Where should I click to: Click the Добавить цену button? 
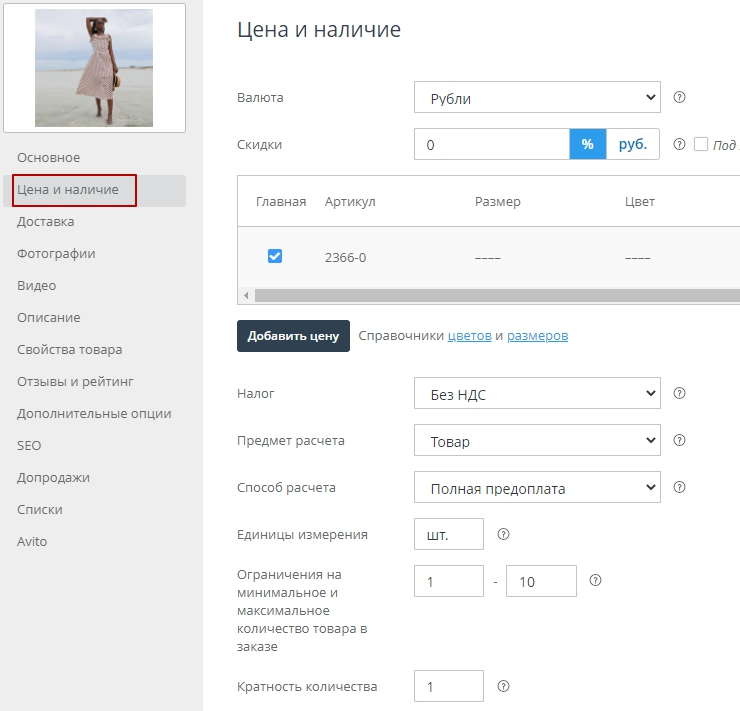pos(293,336)
